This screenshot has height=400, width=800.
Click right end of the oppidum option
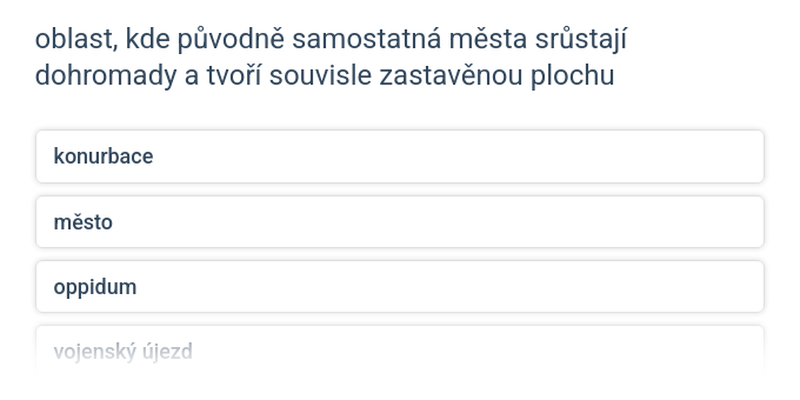click(x=735, y=287)
